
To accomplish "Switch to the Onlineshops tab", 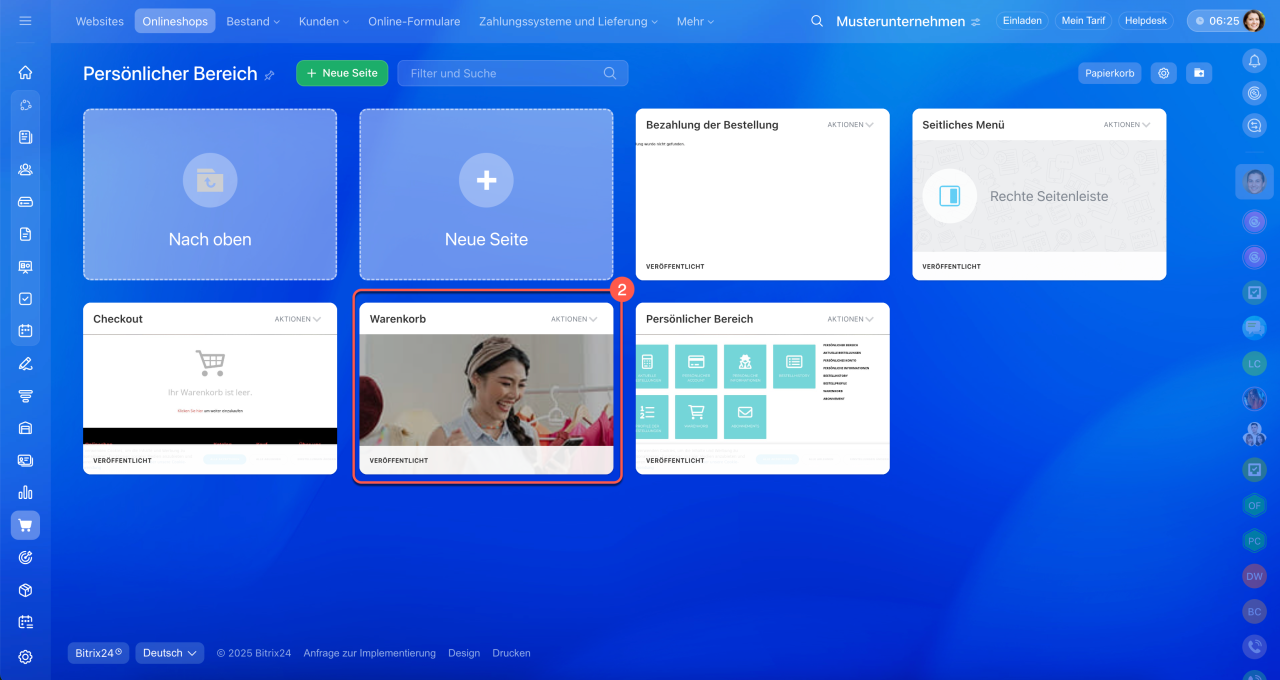I will click(x=175, y=21).
